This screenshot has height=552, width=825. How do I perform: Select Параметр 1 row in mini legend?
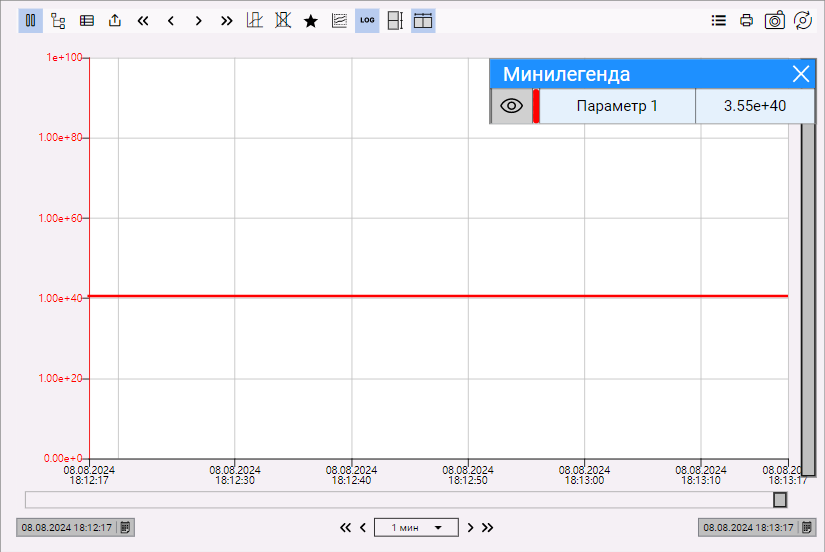coord(617,106)
